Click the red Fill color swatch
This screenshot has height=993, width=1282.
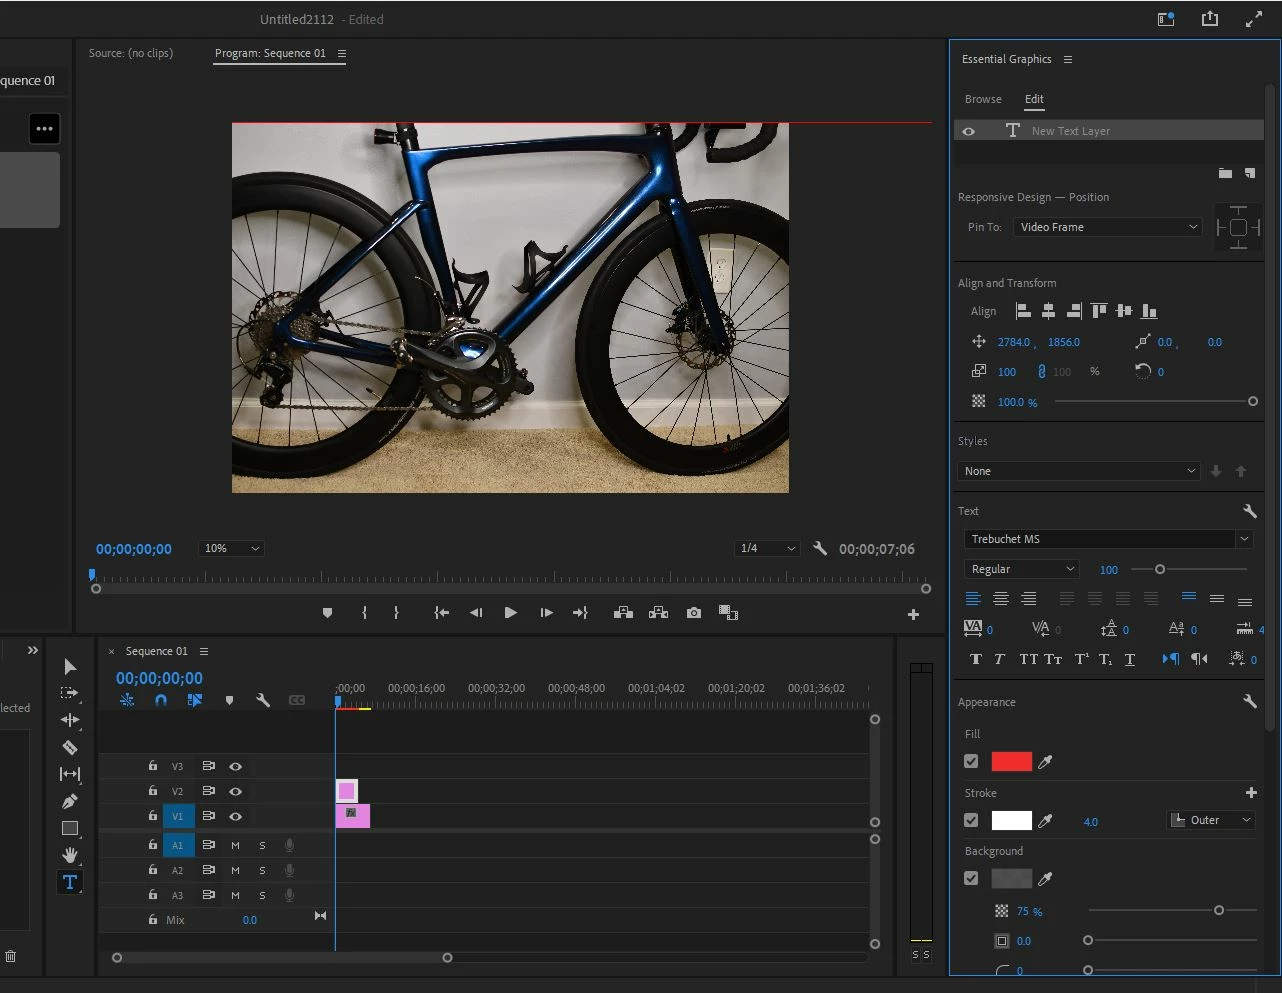pos(1011,762)
